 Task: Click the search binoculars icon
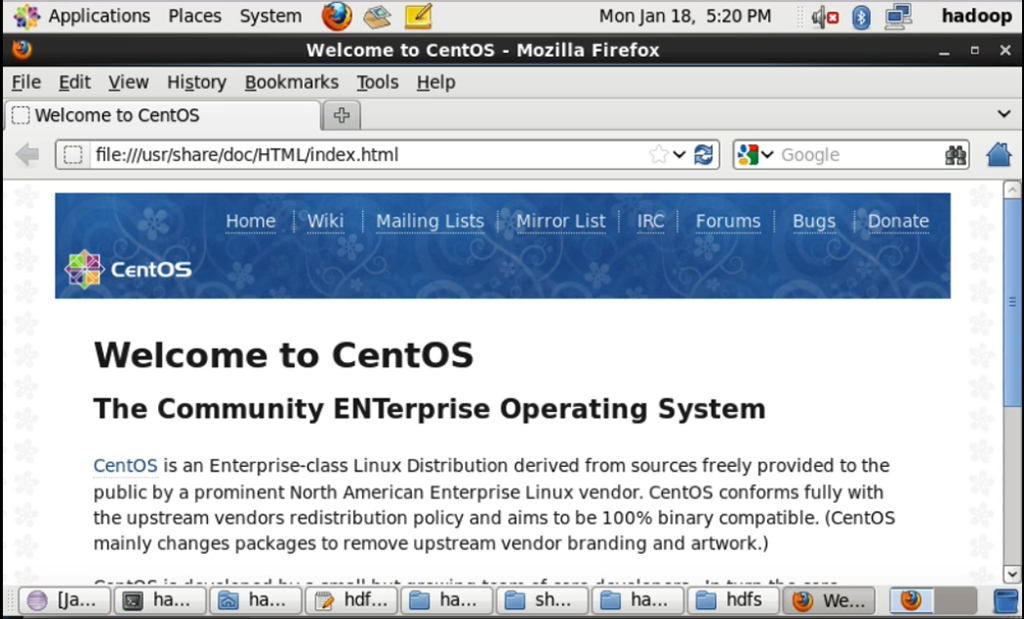pos(955,155)
